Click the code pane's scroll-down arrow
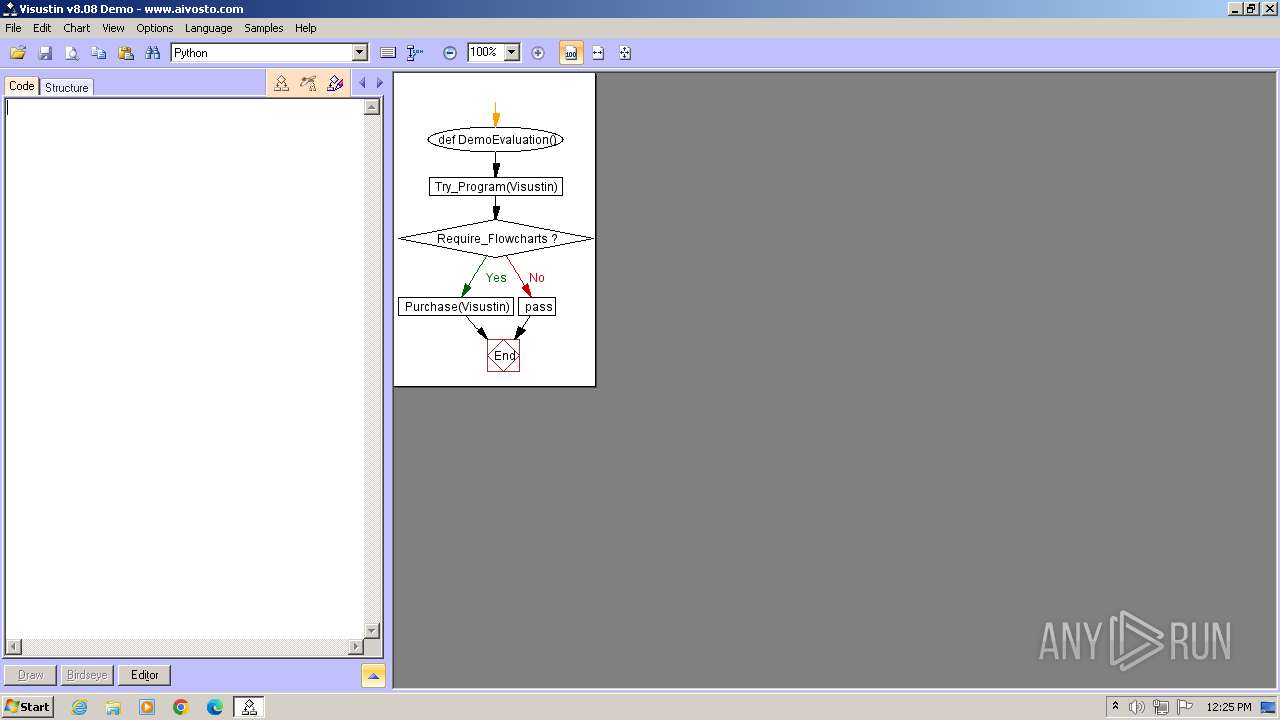The height and width of the screenshot is (720, 1280). pyautogui.click(x=372, y=631)
